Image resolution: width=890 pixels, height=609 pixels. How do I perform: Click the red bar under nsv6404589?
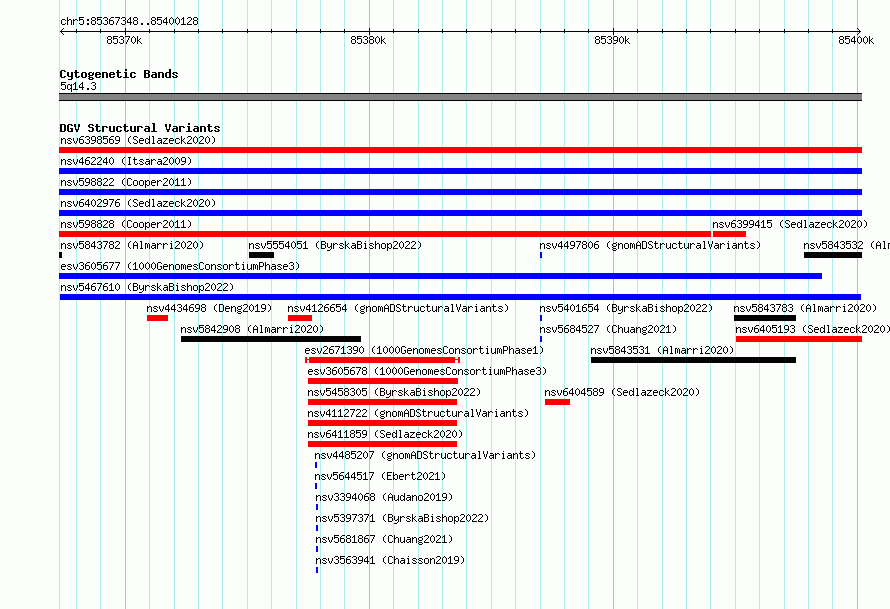click(x=557, y=402)
